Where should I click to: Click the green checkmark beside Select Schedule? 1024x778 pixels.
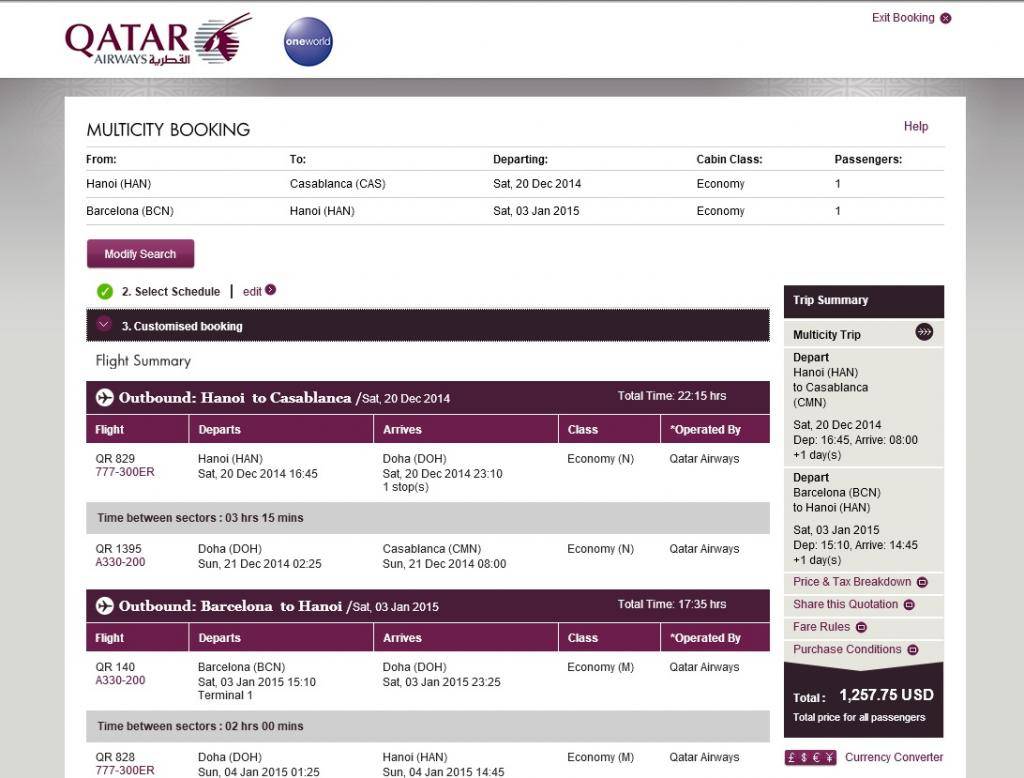click(x=104, y=291)
